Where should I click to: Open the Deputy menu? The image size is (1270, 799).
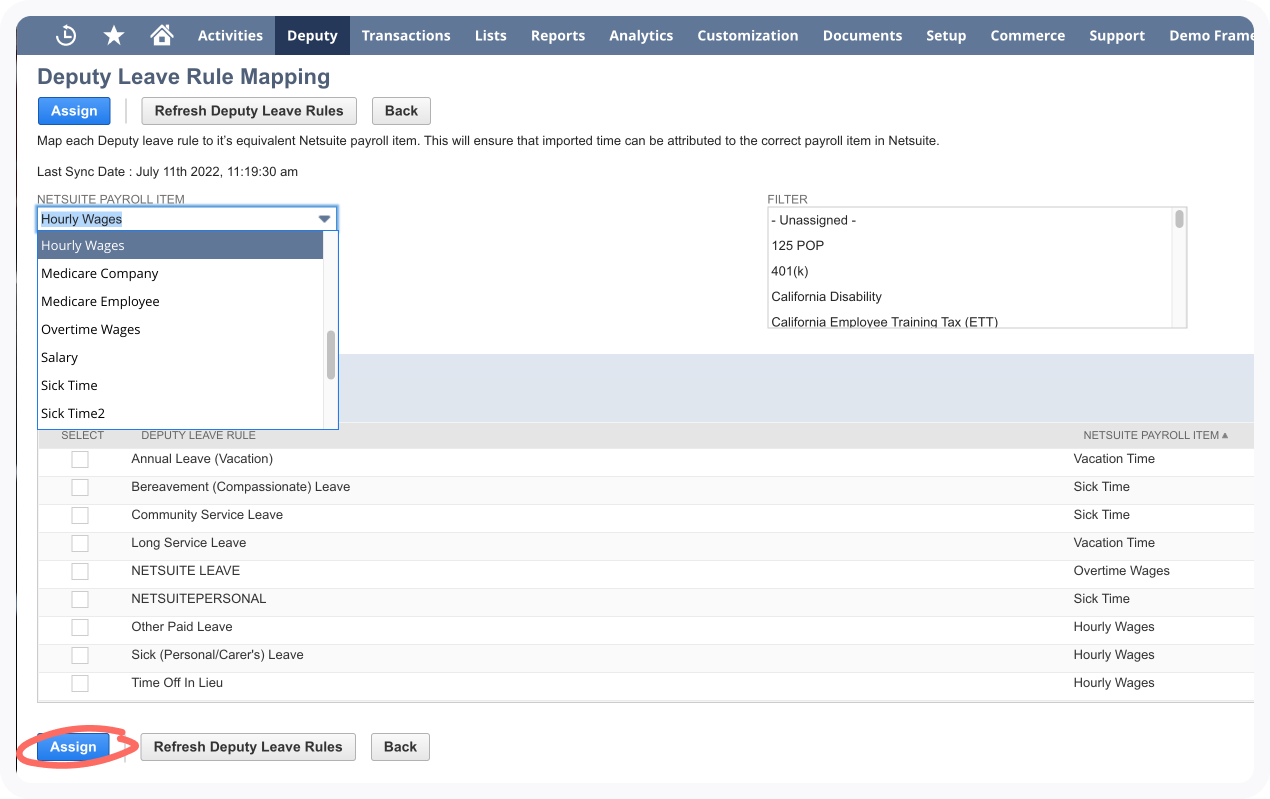click(312, 35)
